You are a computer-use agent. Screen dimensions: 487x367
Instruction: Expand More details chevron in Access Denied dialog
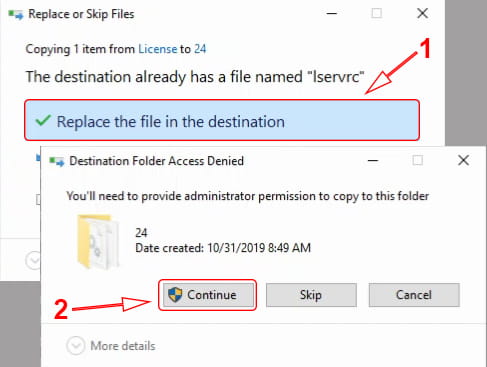[x=76, y=345]
